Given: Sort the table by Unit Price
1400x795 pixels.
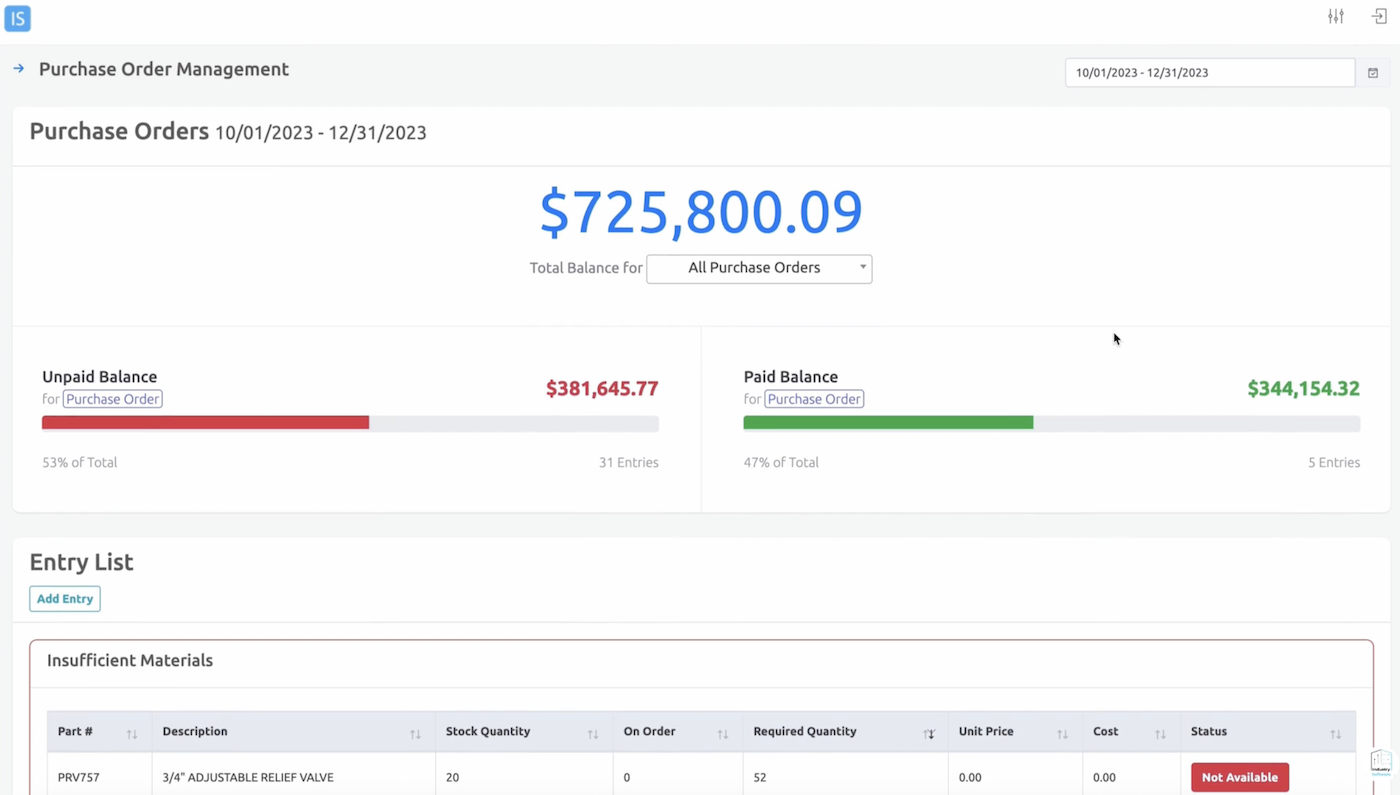Looking at the screenshot, I should click(1063, 732).
